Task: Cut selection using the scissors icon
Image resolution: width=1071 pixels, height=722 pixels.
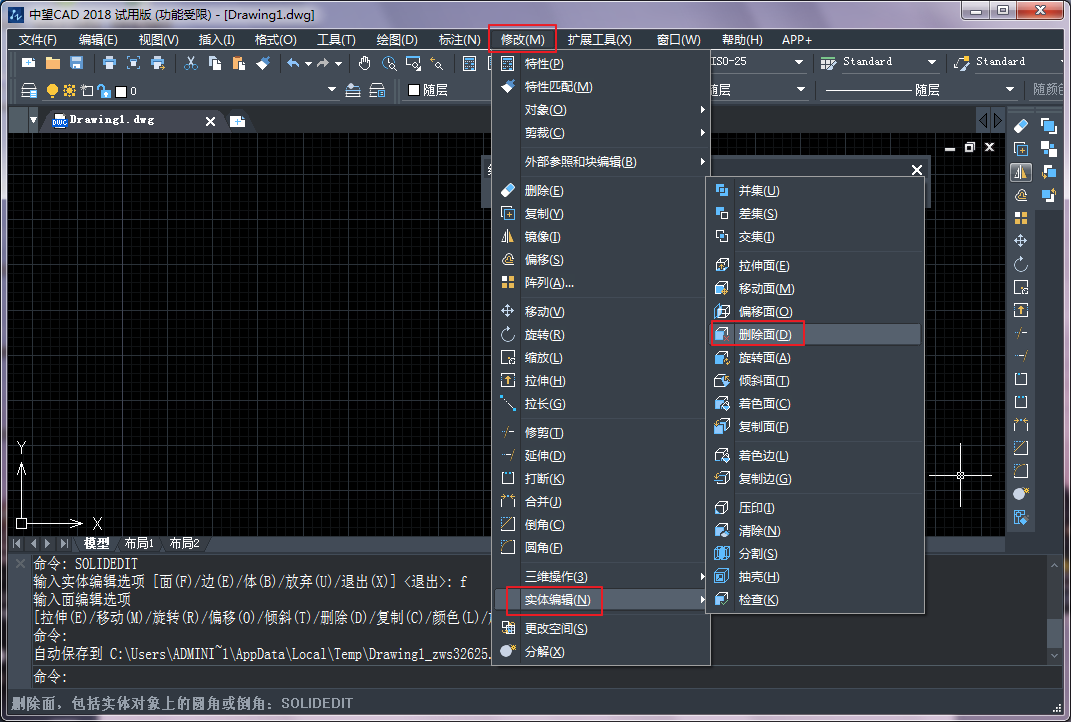Action: pos(189,62)
